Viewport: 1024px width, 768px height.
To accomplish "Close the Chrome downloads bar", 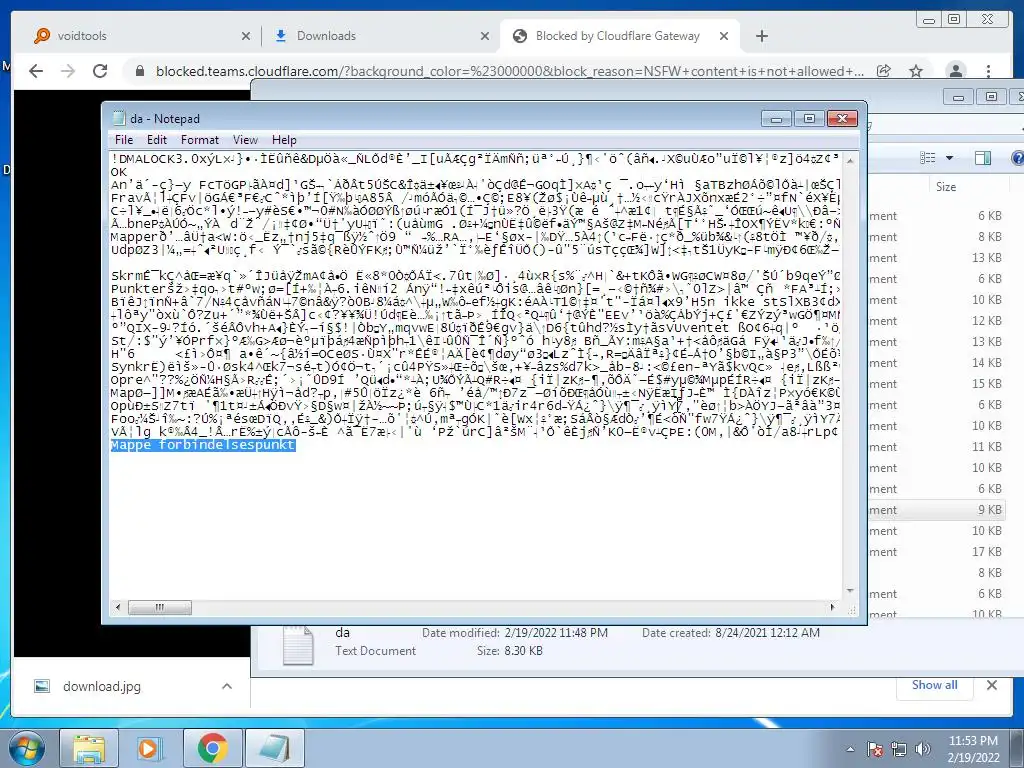I will [x=992, y=685].
